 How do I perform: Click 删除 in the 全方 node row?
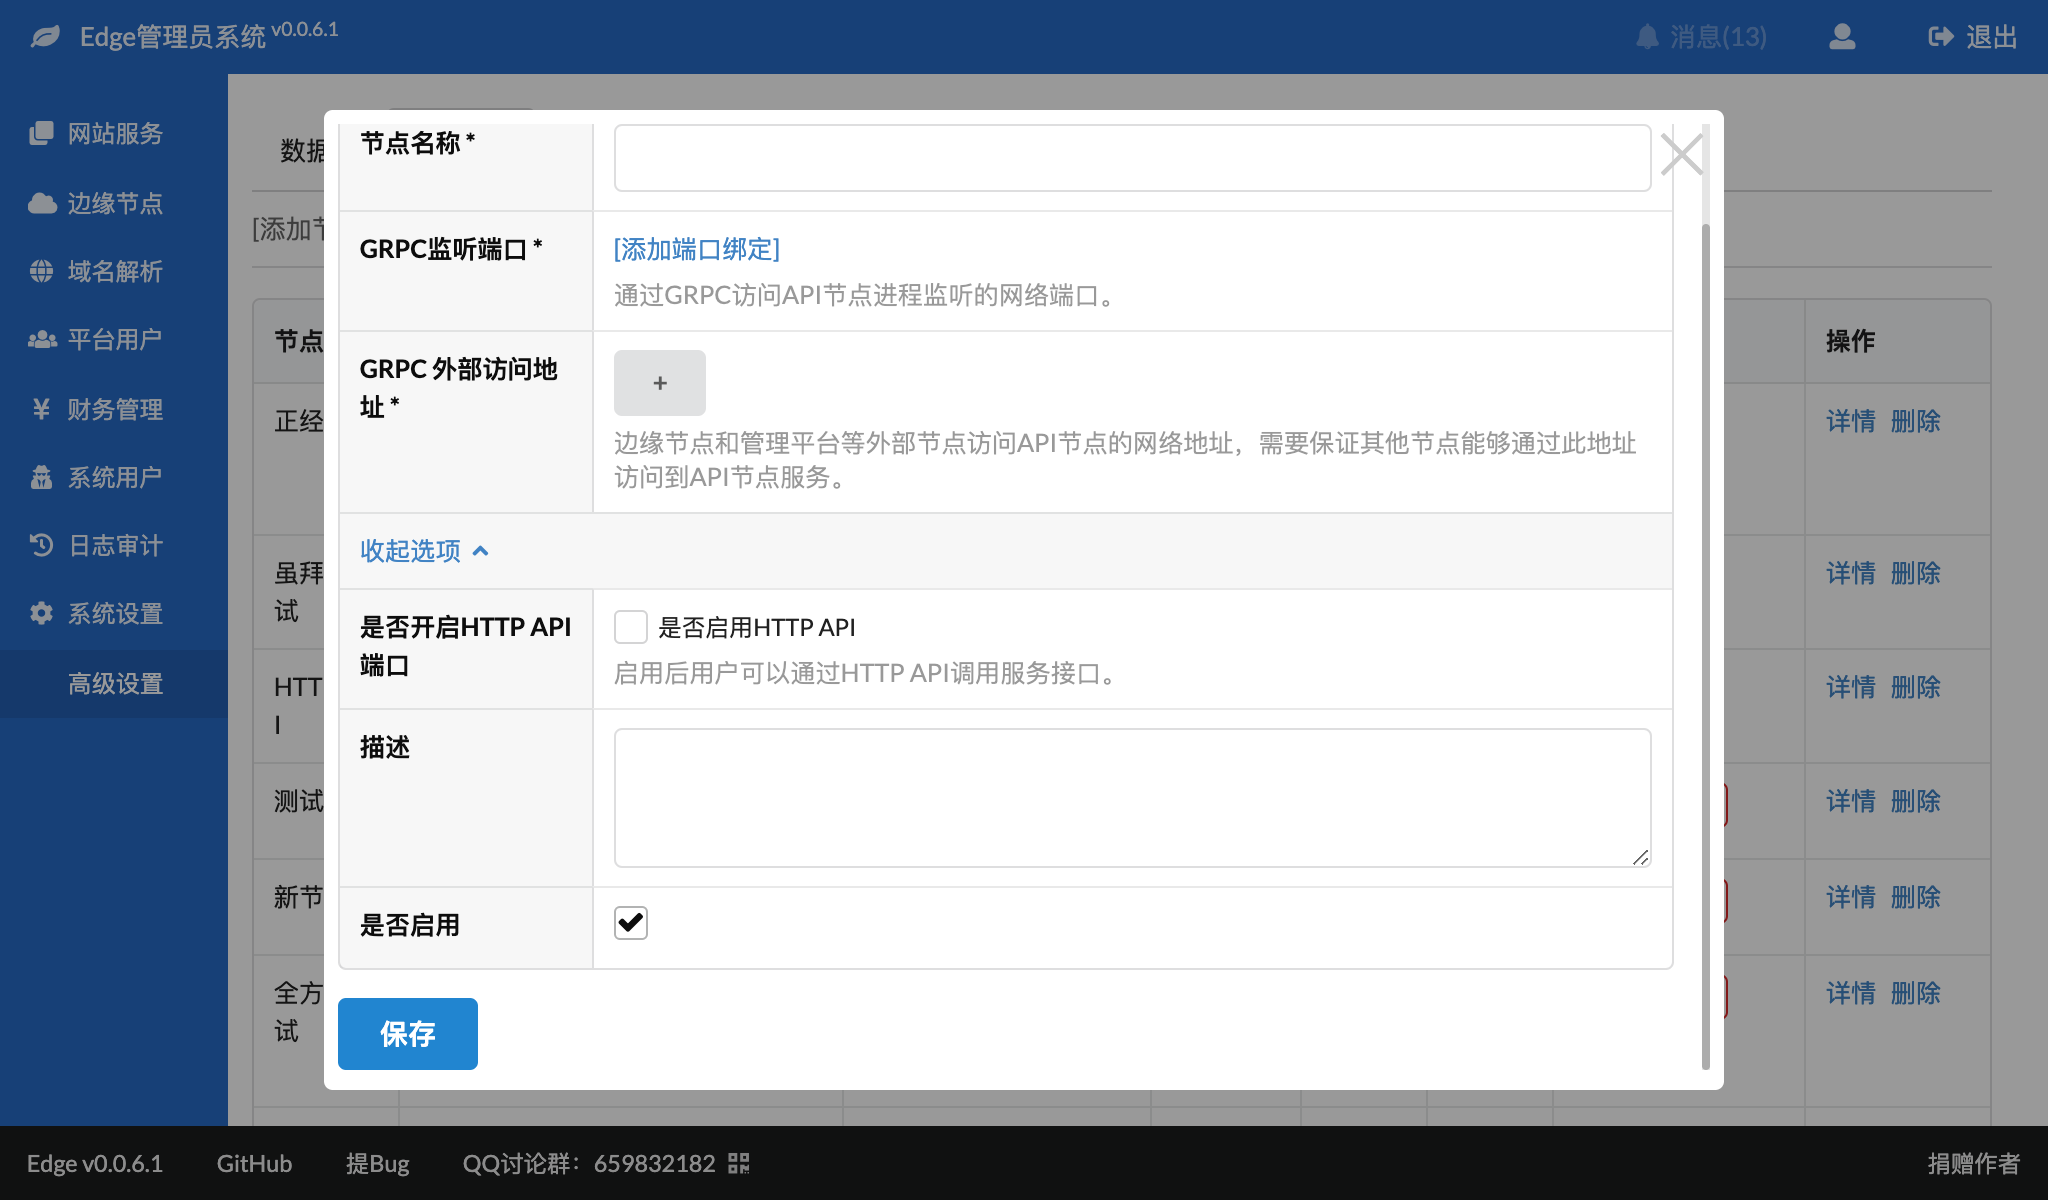(x=1915, y=993)
